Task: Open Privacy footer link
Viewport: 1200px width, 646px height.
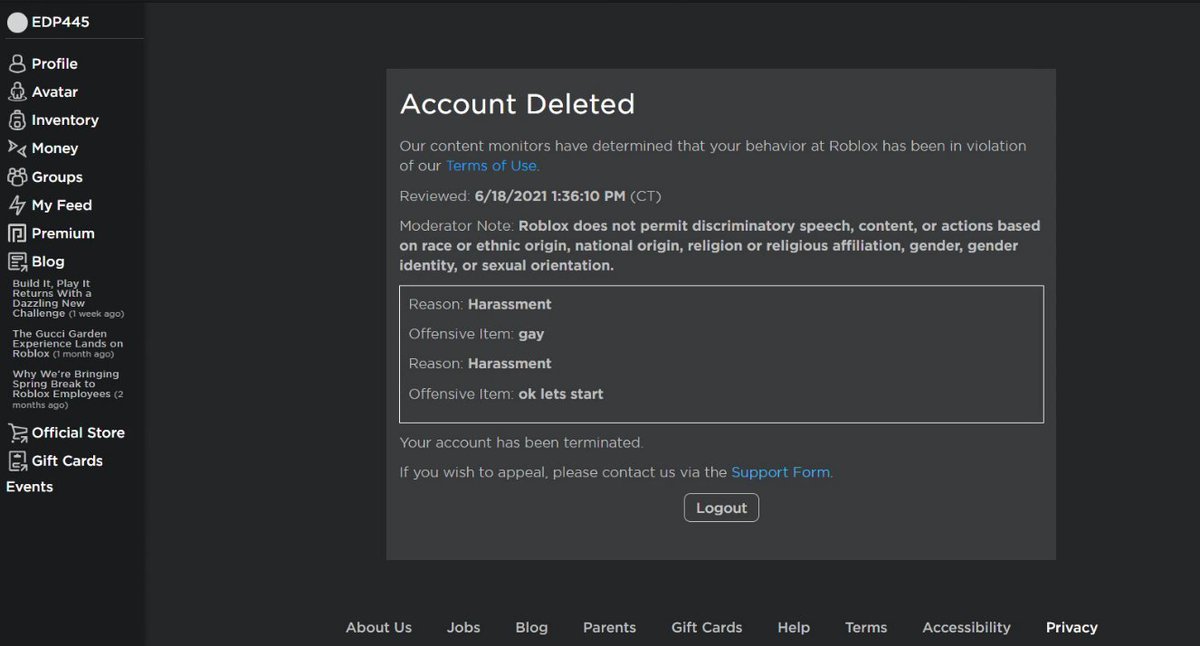Action: pyautogui.click(x=1071, y=628)
